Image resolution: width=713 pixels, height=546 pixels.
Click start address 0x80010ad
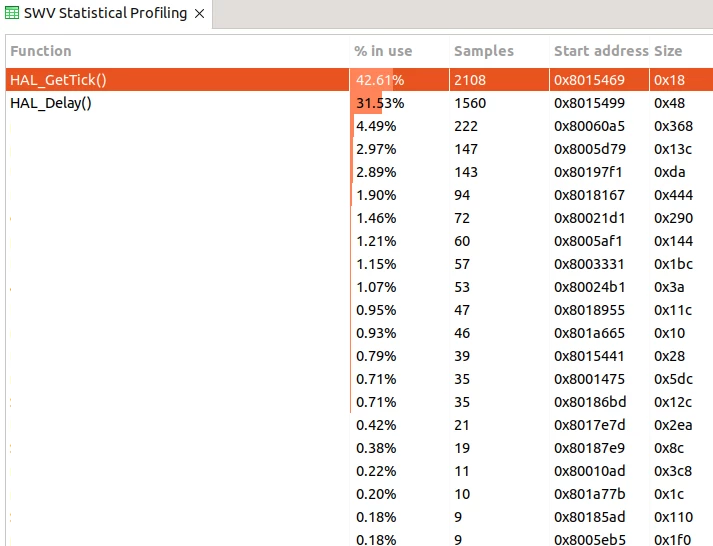(x=589, y=471)
